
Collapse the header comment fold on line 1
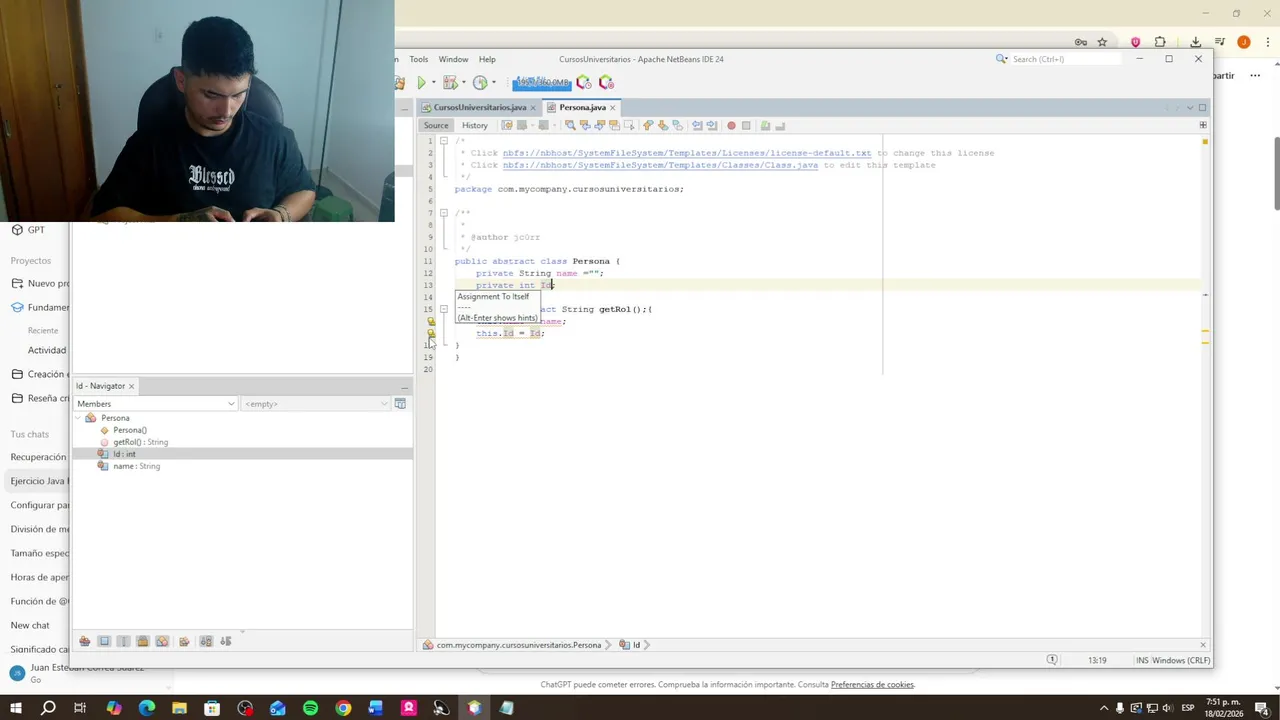(x=443, y=141)
